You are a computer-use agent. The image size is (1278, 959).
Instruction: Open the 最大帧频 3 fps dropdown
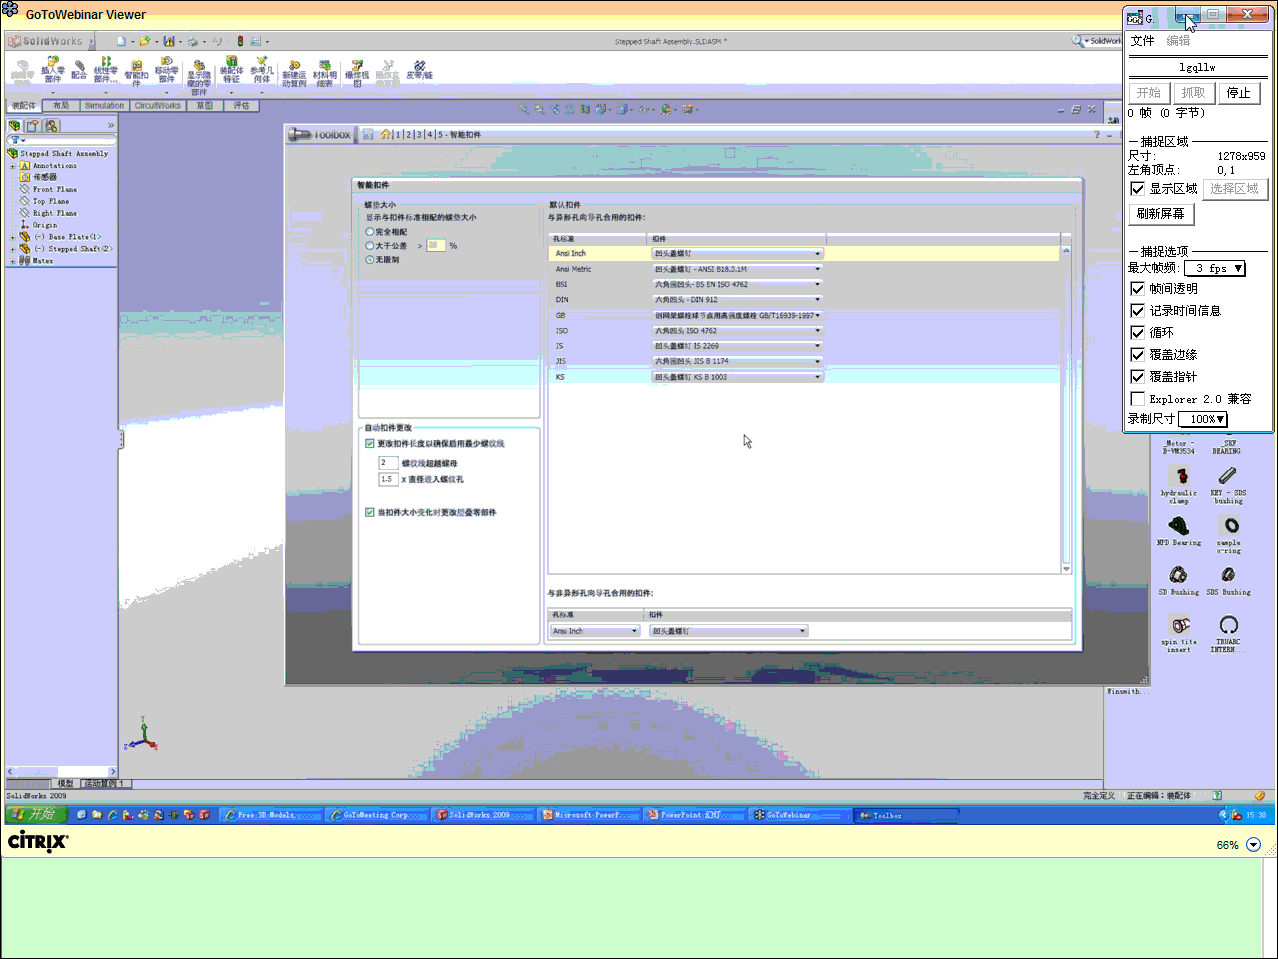pyautogui.click(x=1215, y=268)
